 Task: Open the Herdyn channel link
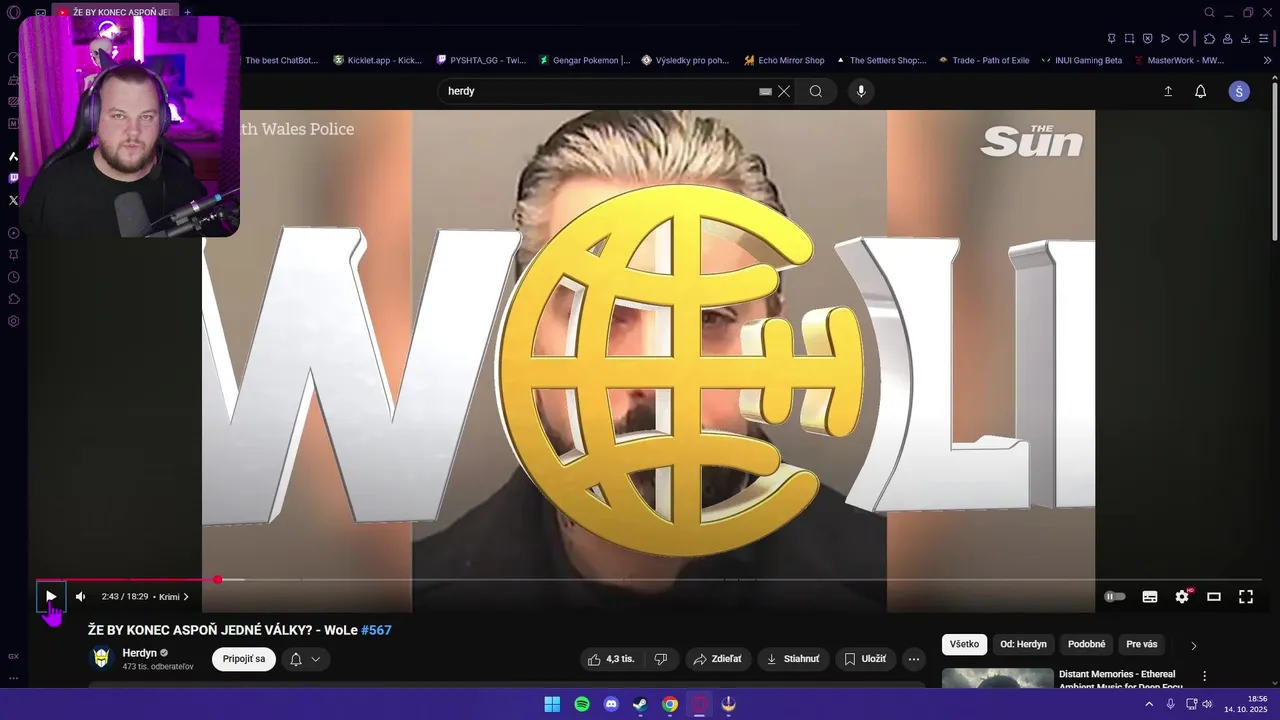139,653
